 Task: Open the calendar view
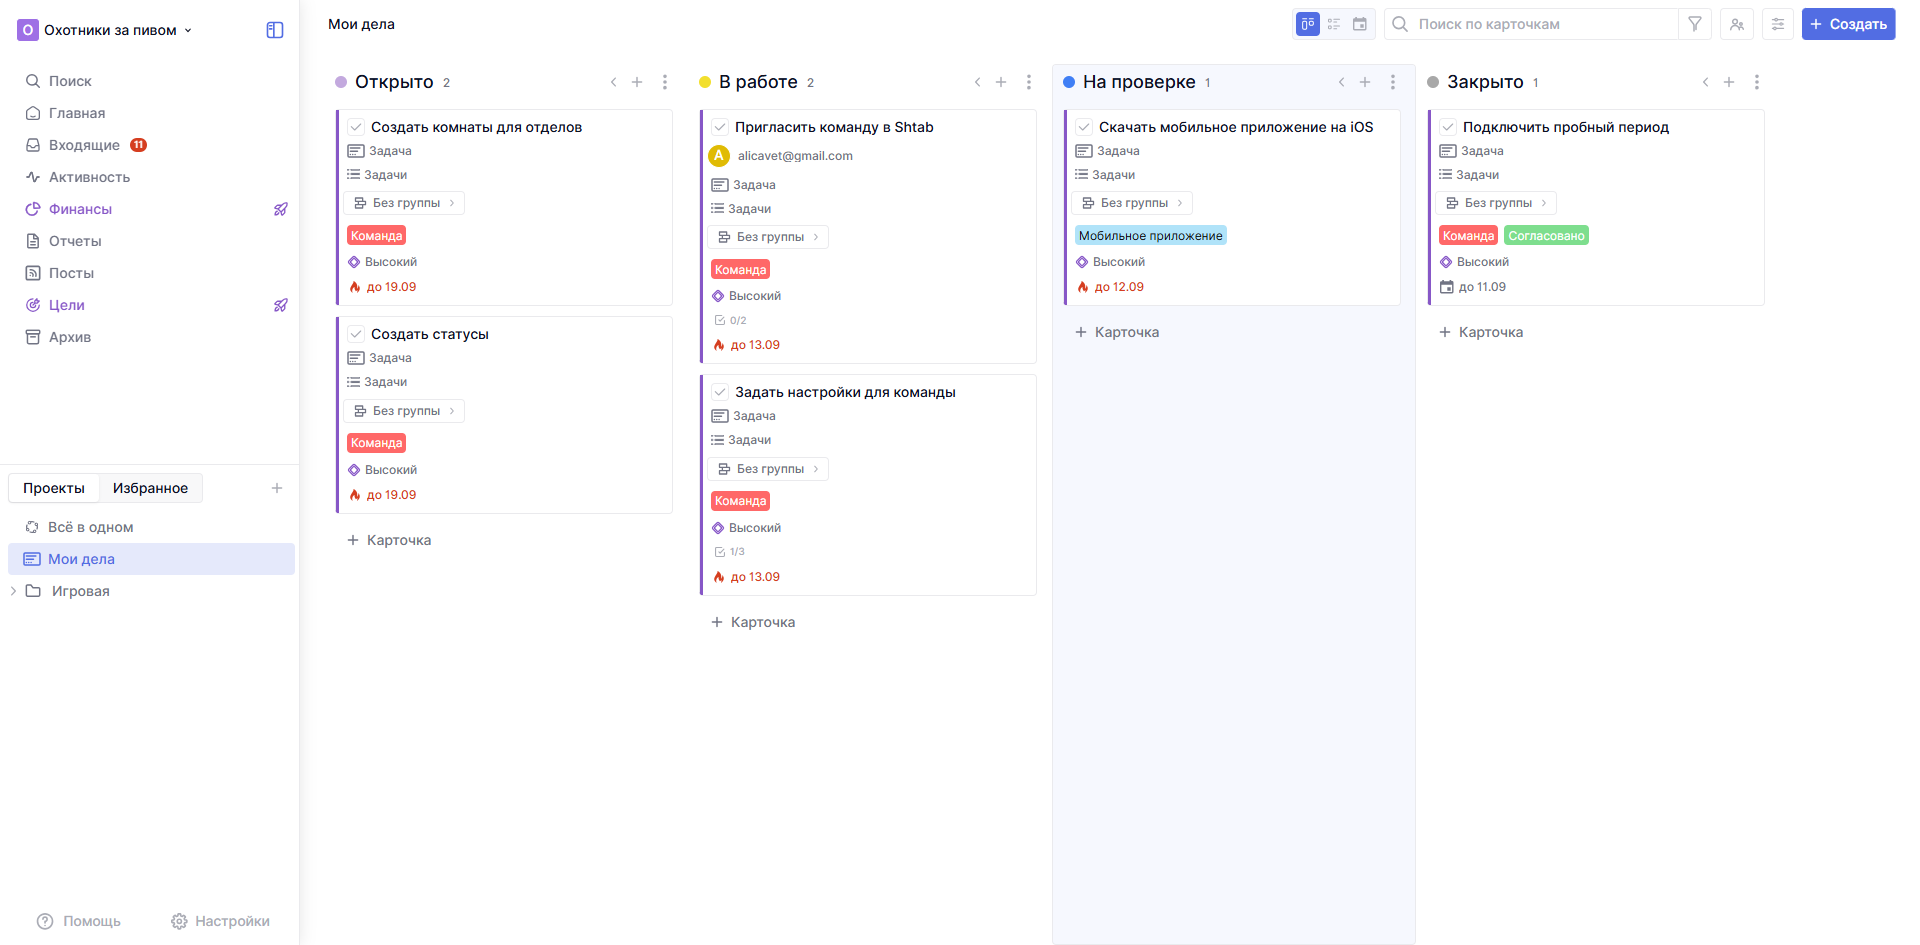pos(1360,24)
